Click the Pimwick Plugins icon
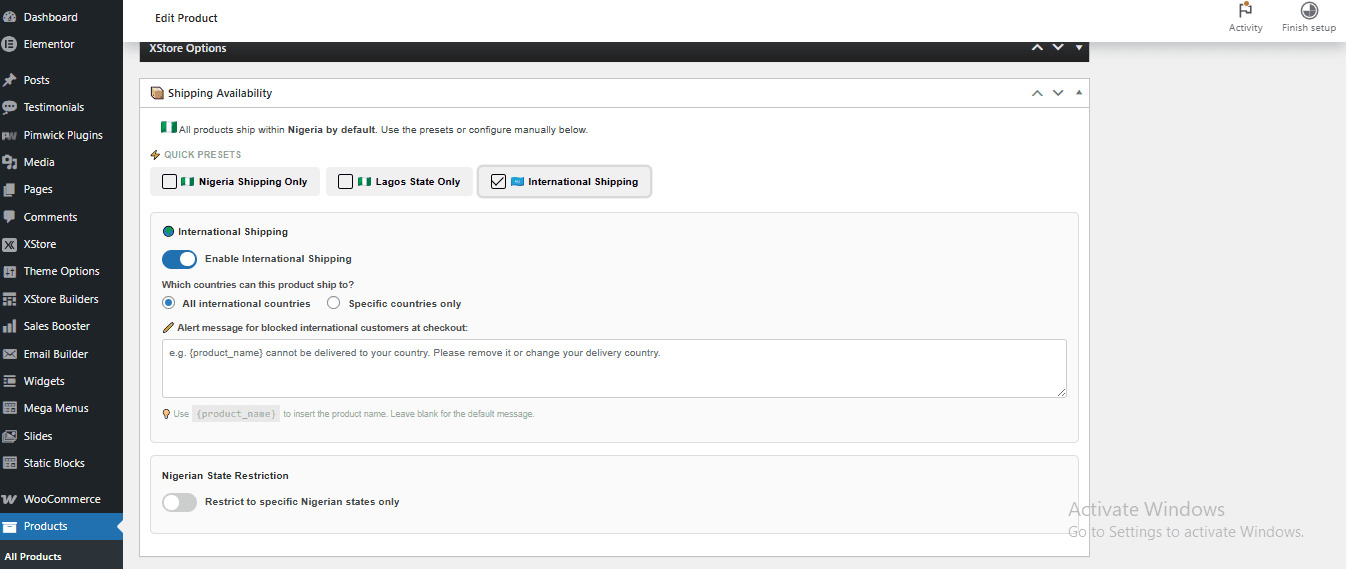The width and height of the screenshot is (1347, 569). coord(10,135)
